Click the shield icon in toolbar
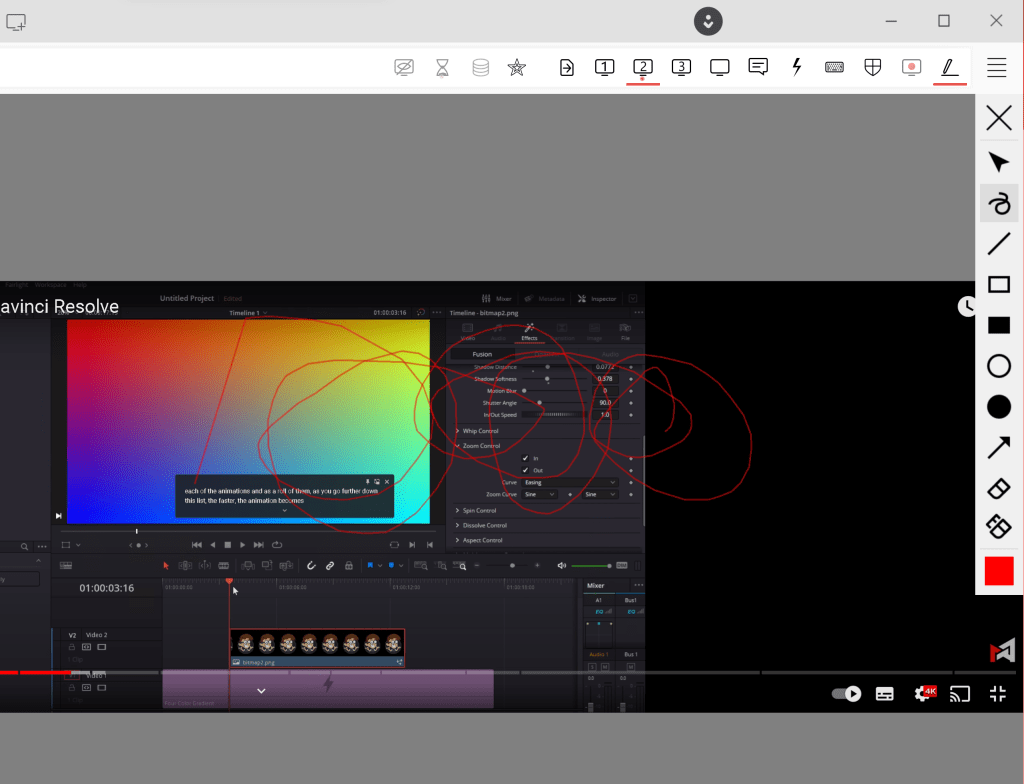This screenshot has width=1024, height=784. [873, 67]
